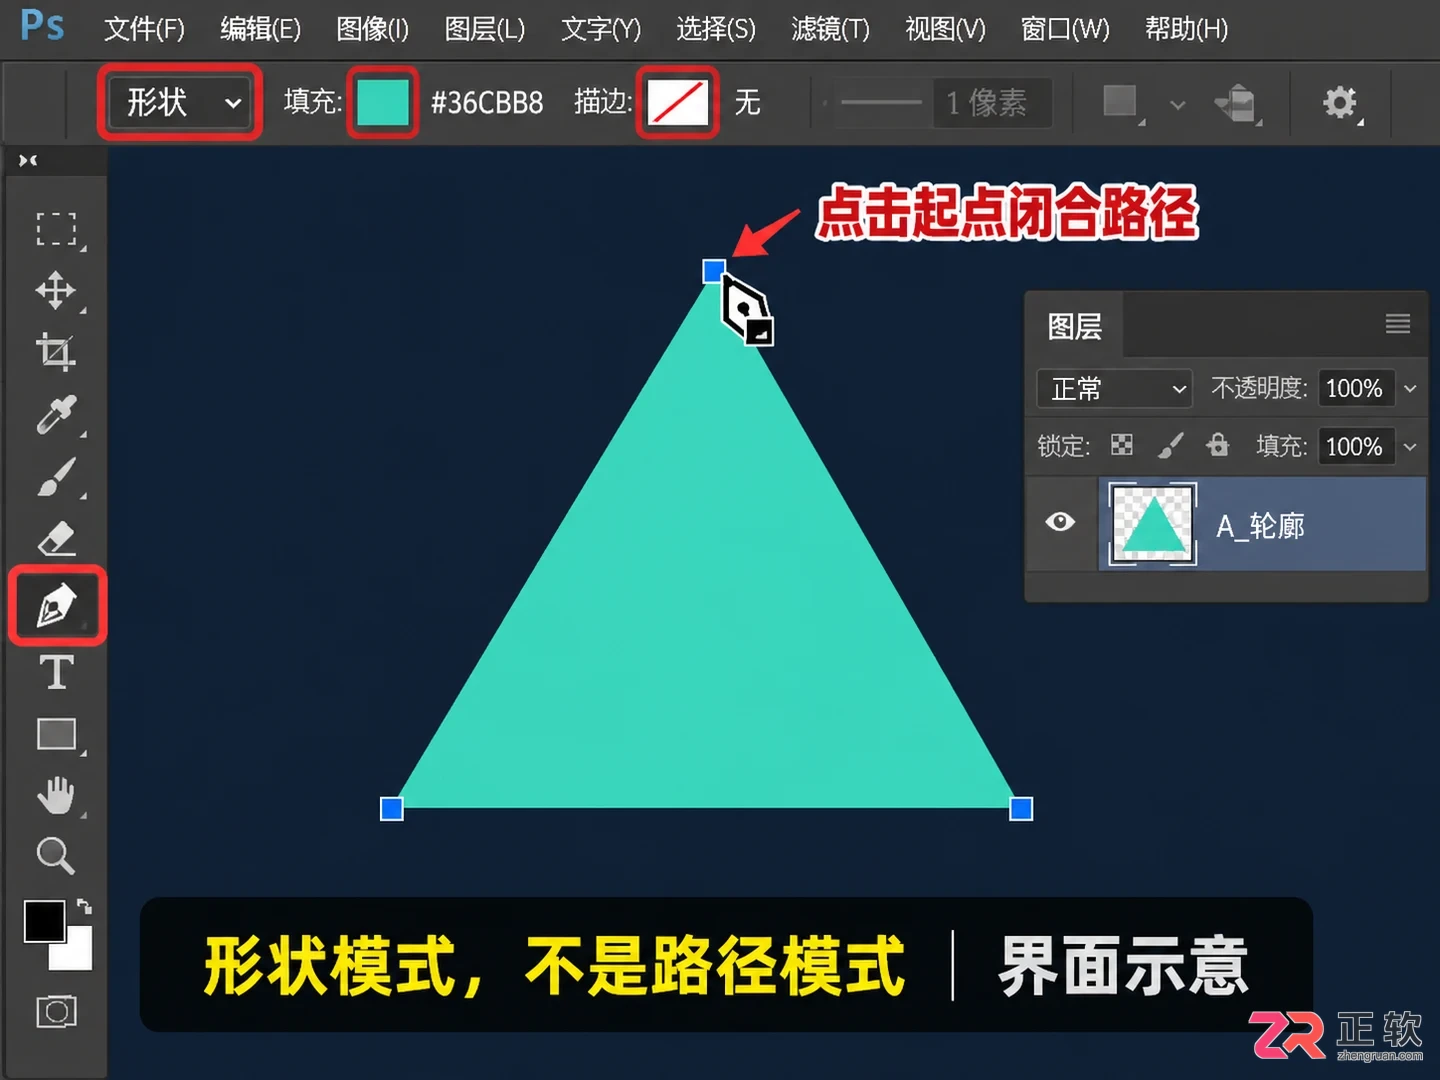The image size is (1440, 1080).
Task: Open the 描边 no-stroke swatch
Action: (x=678, y=102)
